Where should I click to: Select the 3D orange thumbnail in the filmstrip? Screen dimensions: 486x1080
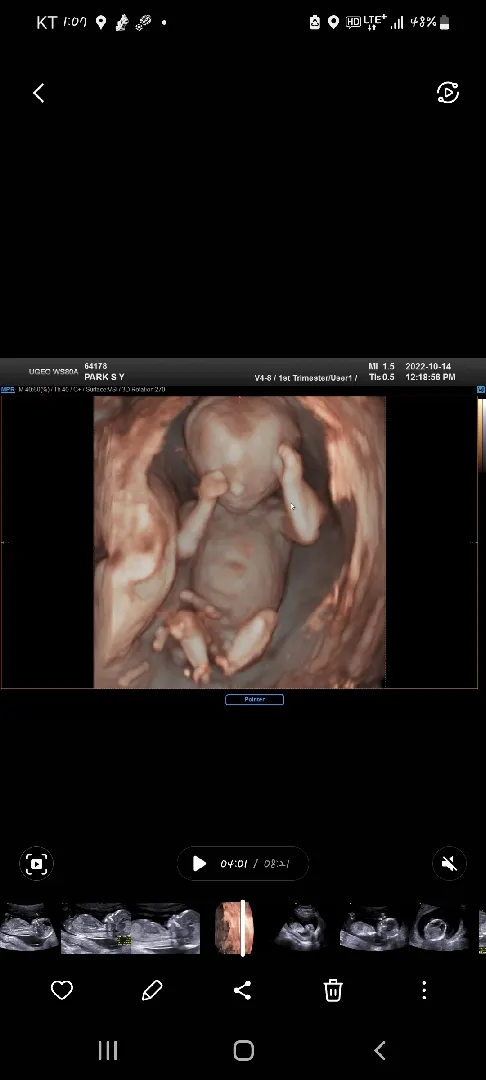tap(234, 928)
